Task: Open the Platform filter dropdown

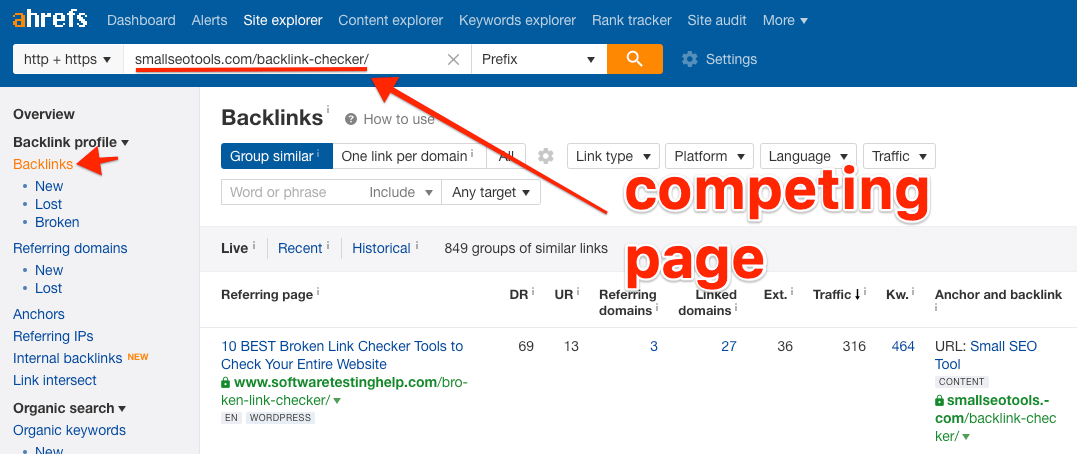Action: point(710,157)
